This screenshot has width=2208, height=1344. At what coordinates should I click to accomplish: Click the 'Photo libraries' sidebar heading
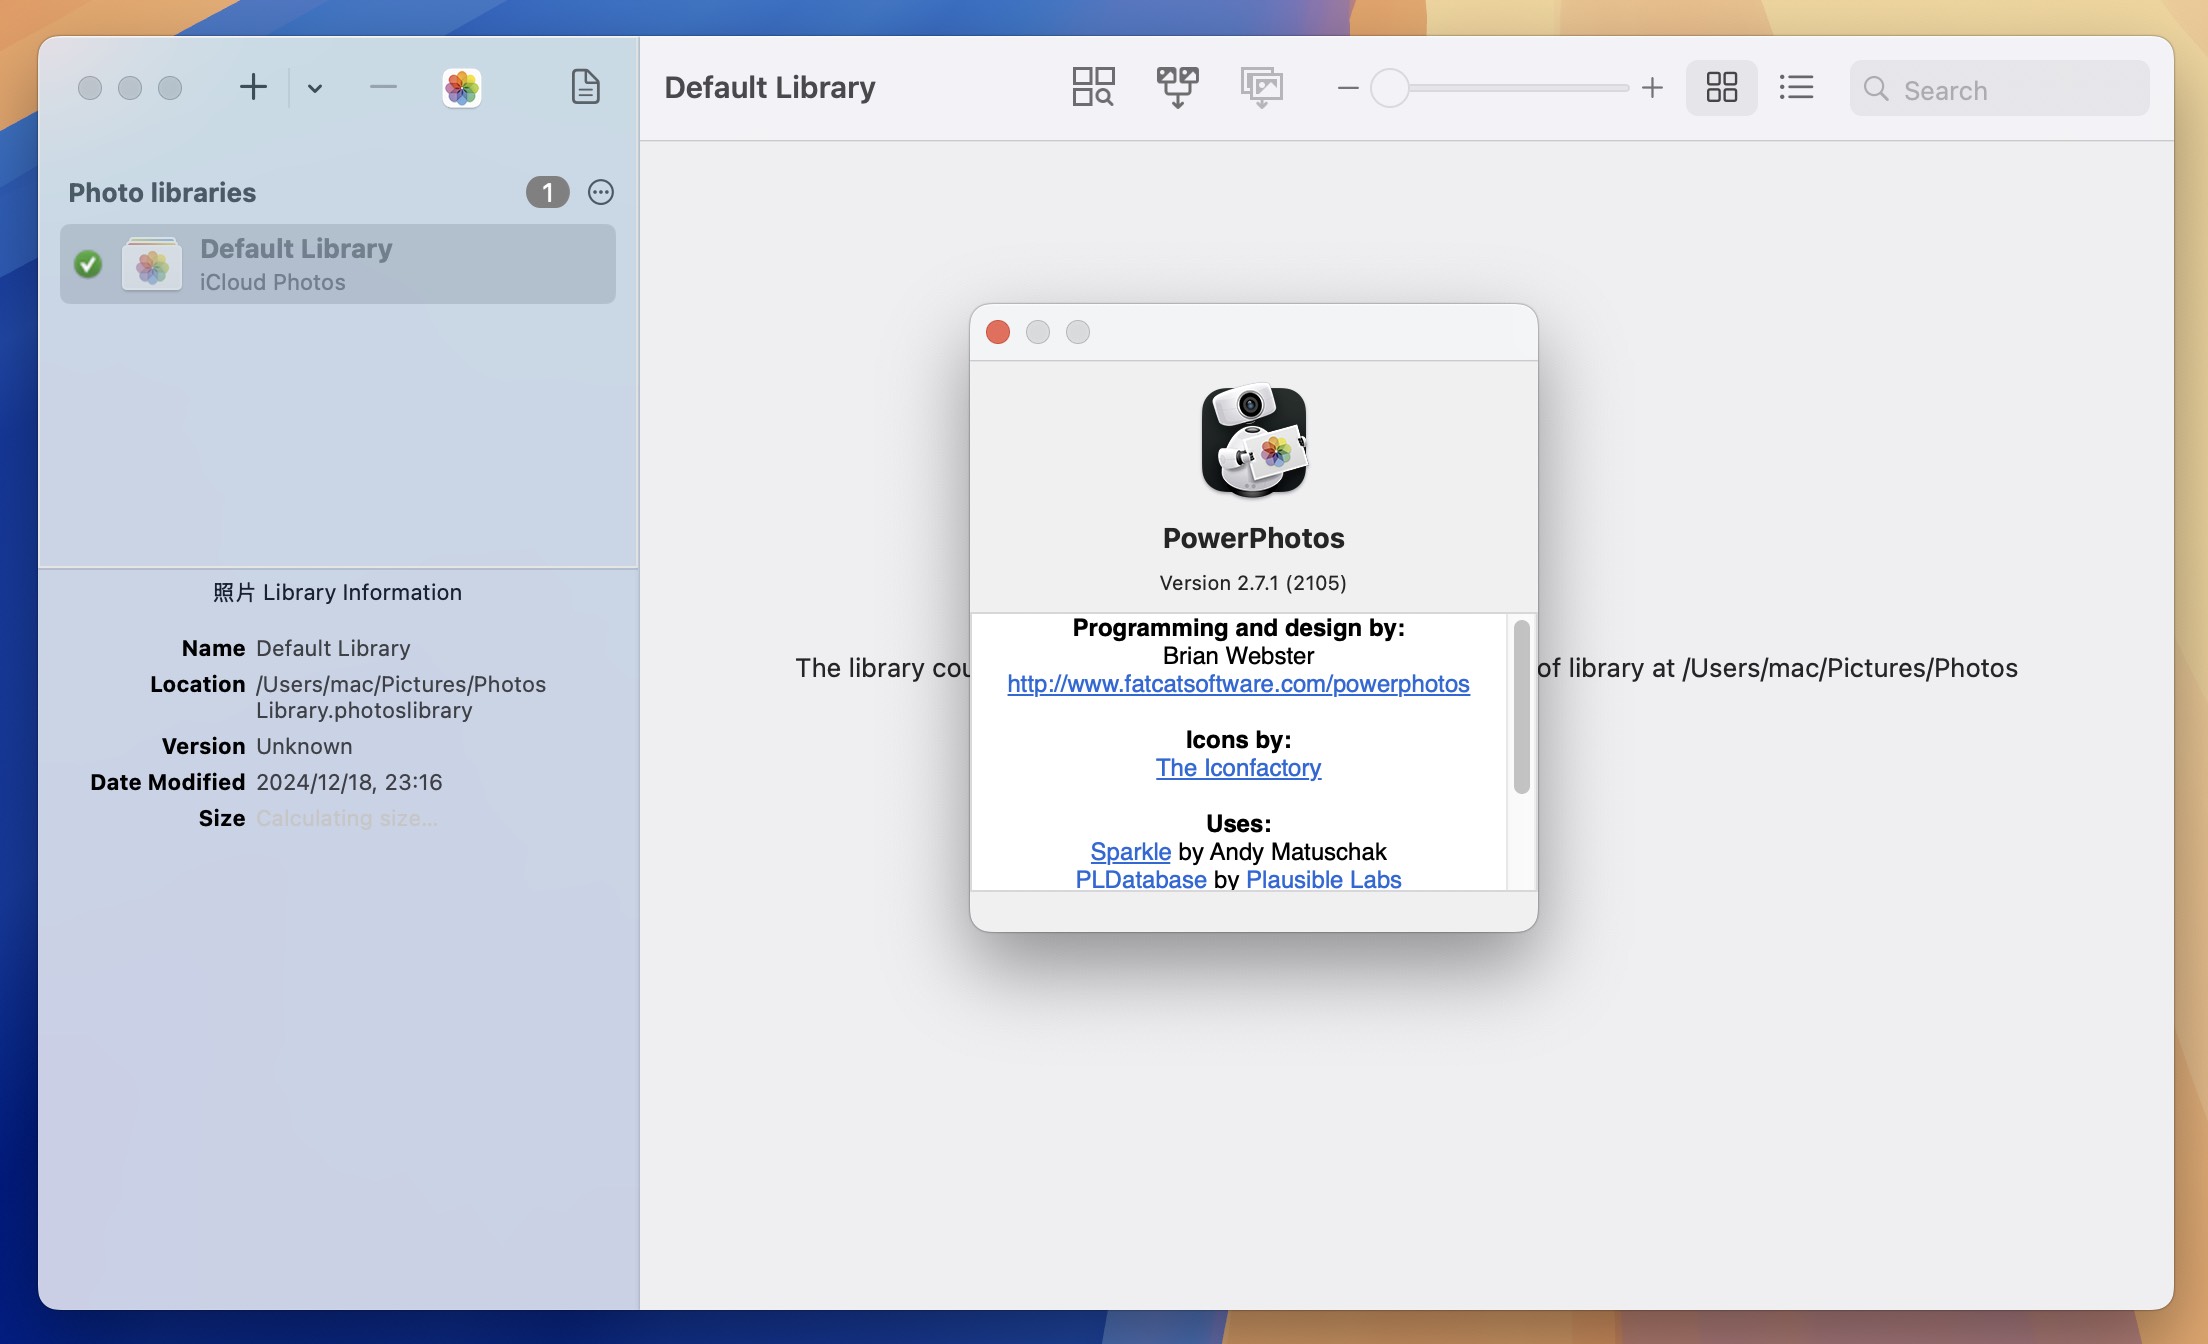tap(162, 193)
